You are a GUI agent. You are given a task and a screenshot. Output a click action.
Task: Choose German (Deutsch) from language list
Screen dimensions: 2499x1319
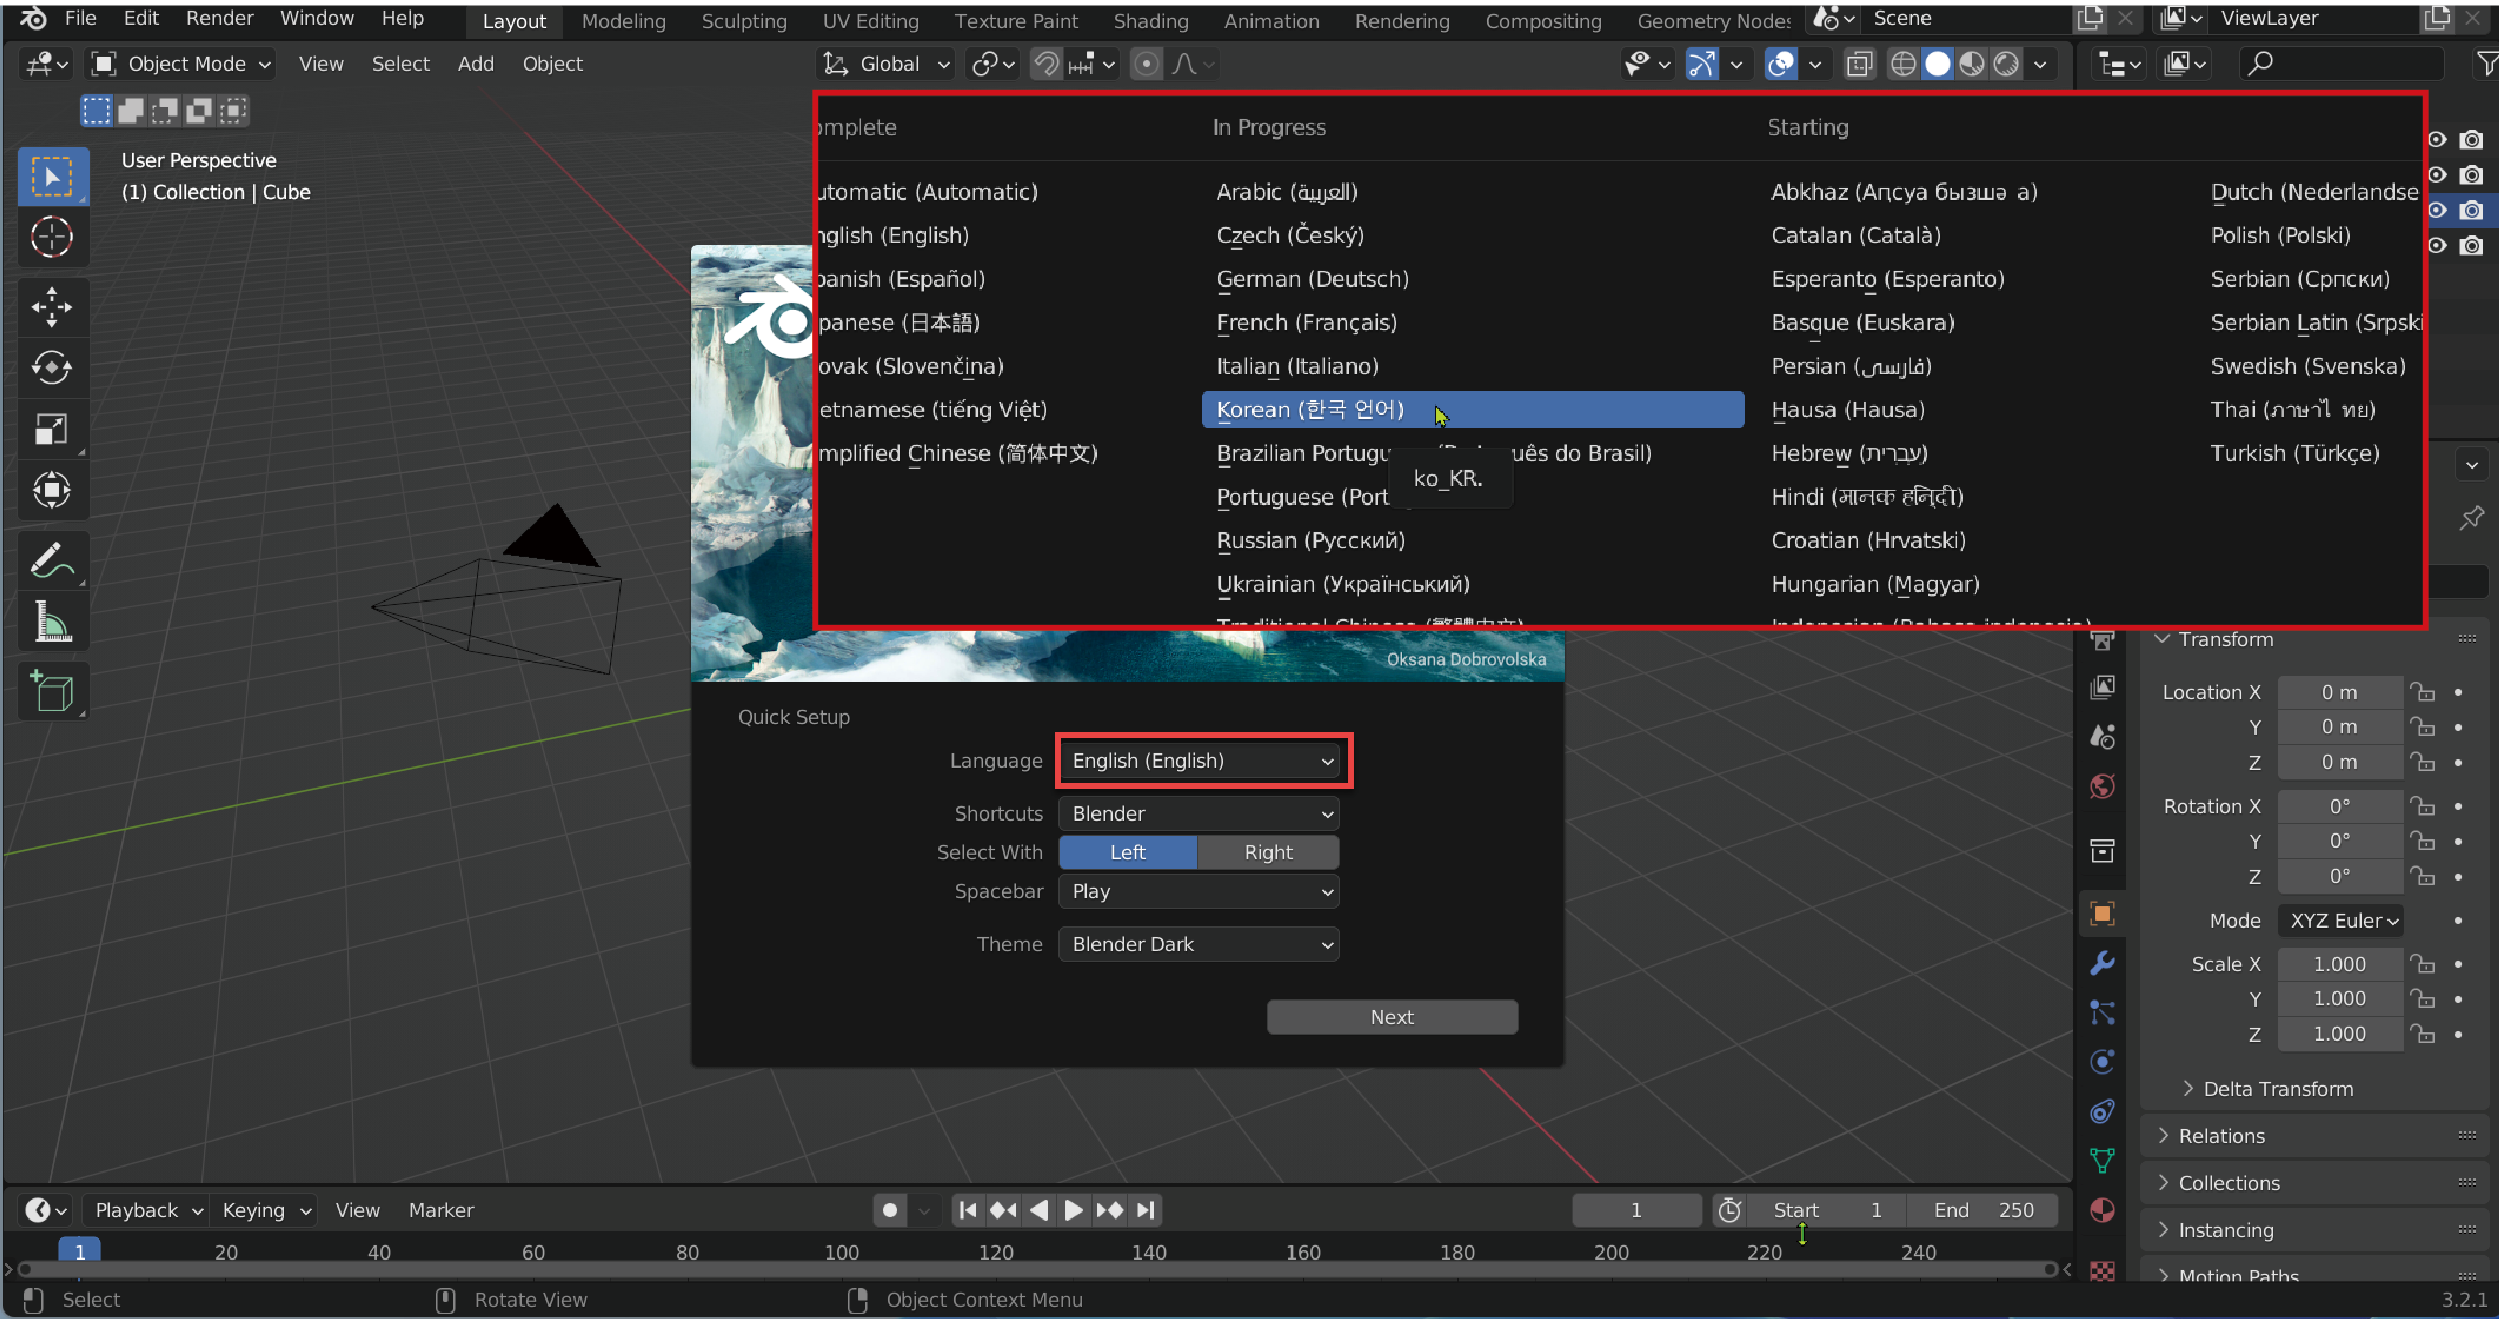pos(1312,279)
